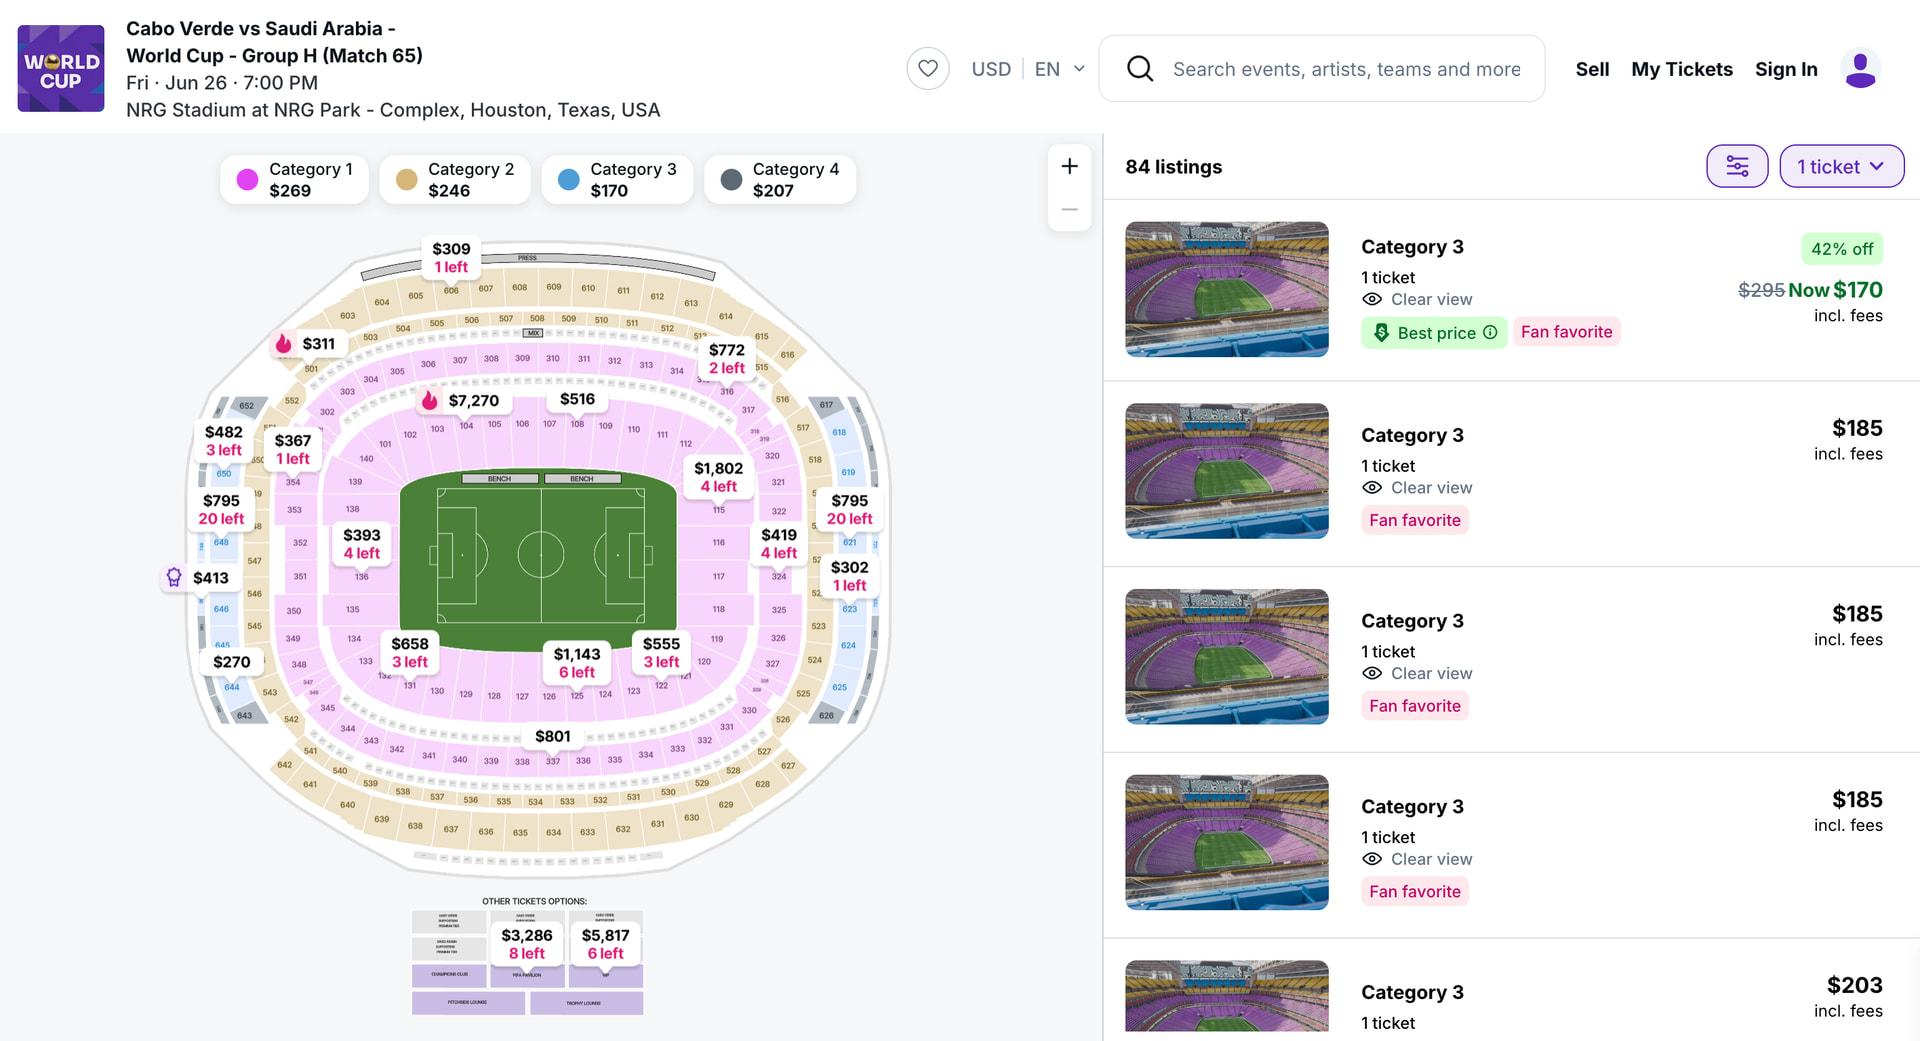Image resolution: width=1920 pixels, height=1041 pixels.
Task: Click the World Cup logo
Action: [61, 69]
